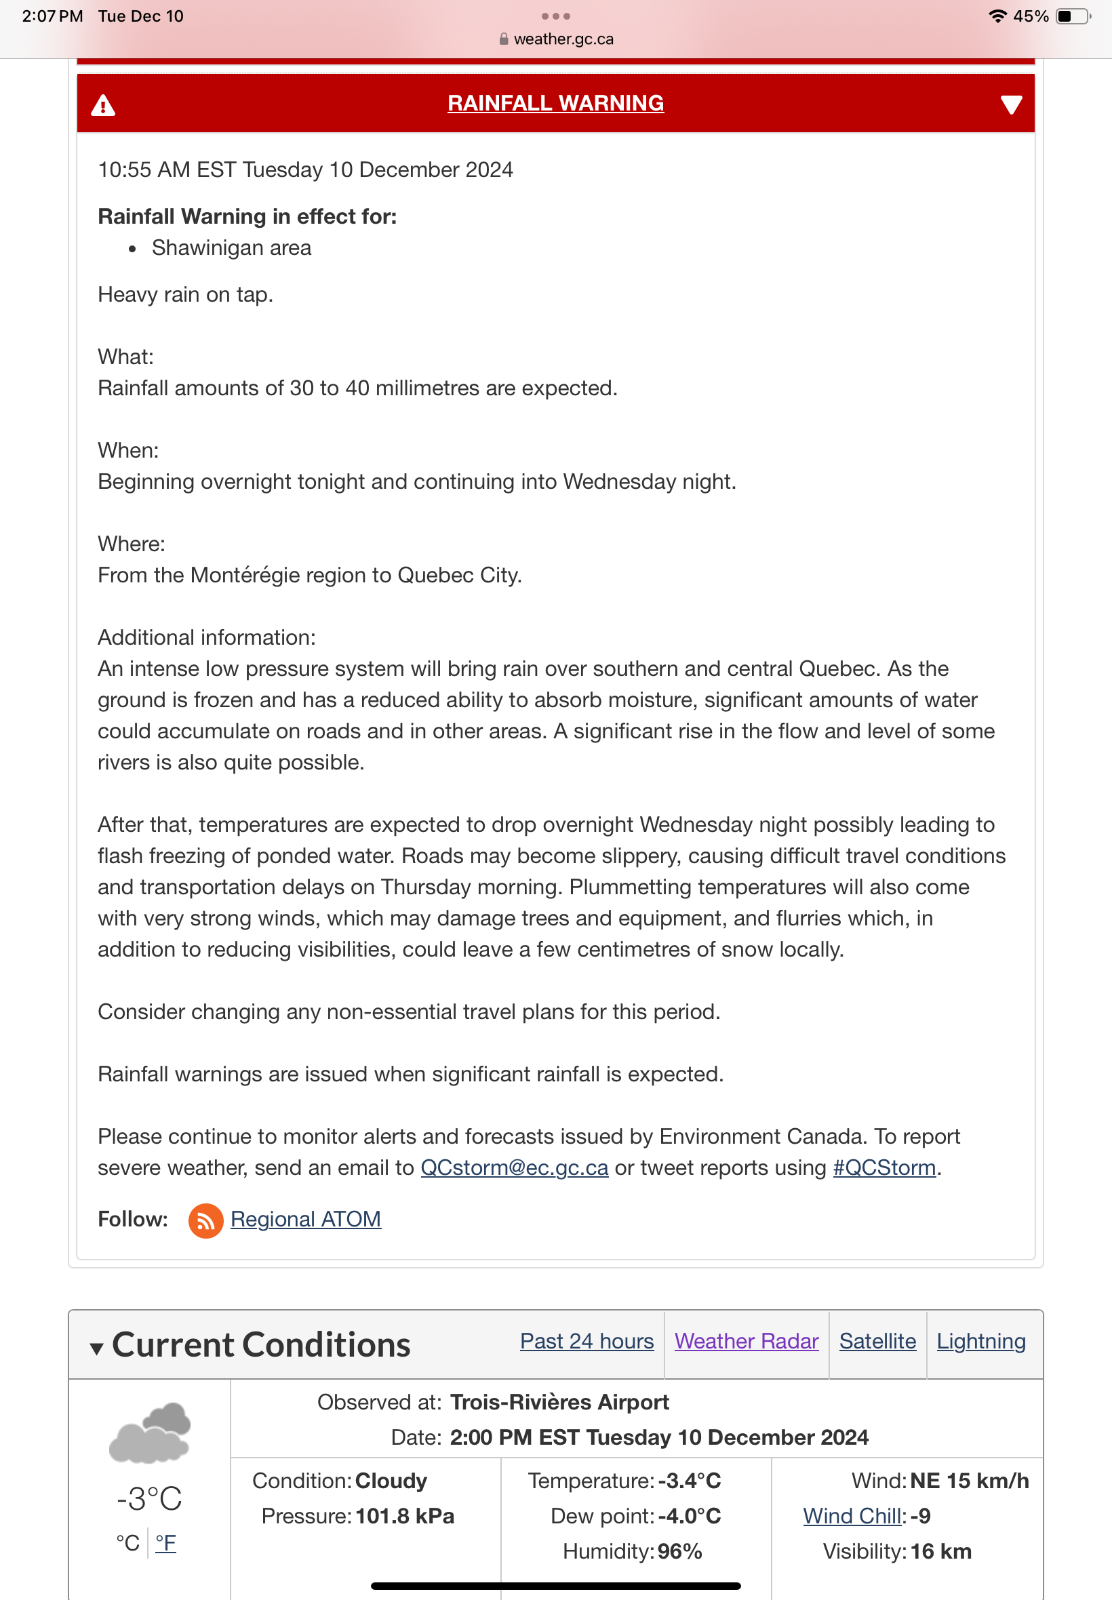Collapse the rainfall warning with the white arrow
Viewport: 1112px width, 1600px height.
1011,105
